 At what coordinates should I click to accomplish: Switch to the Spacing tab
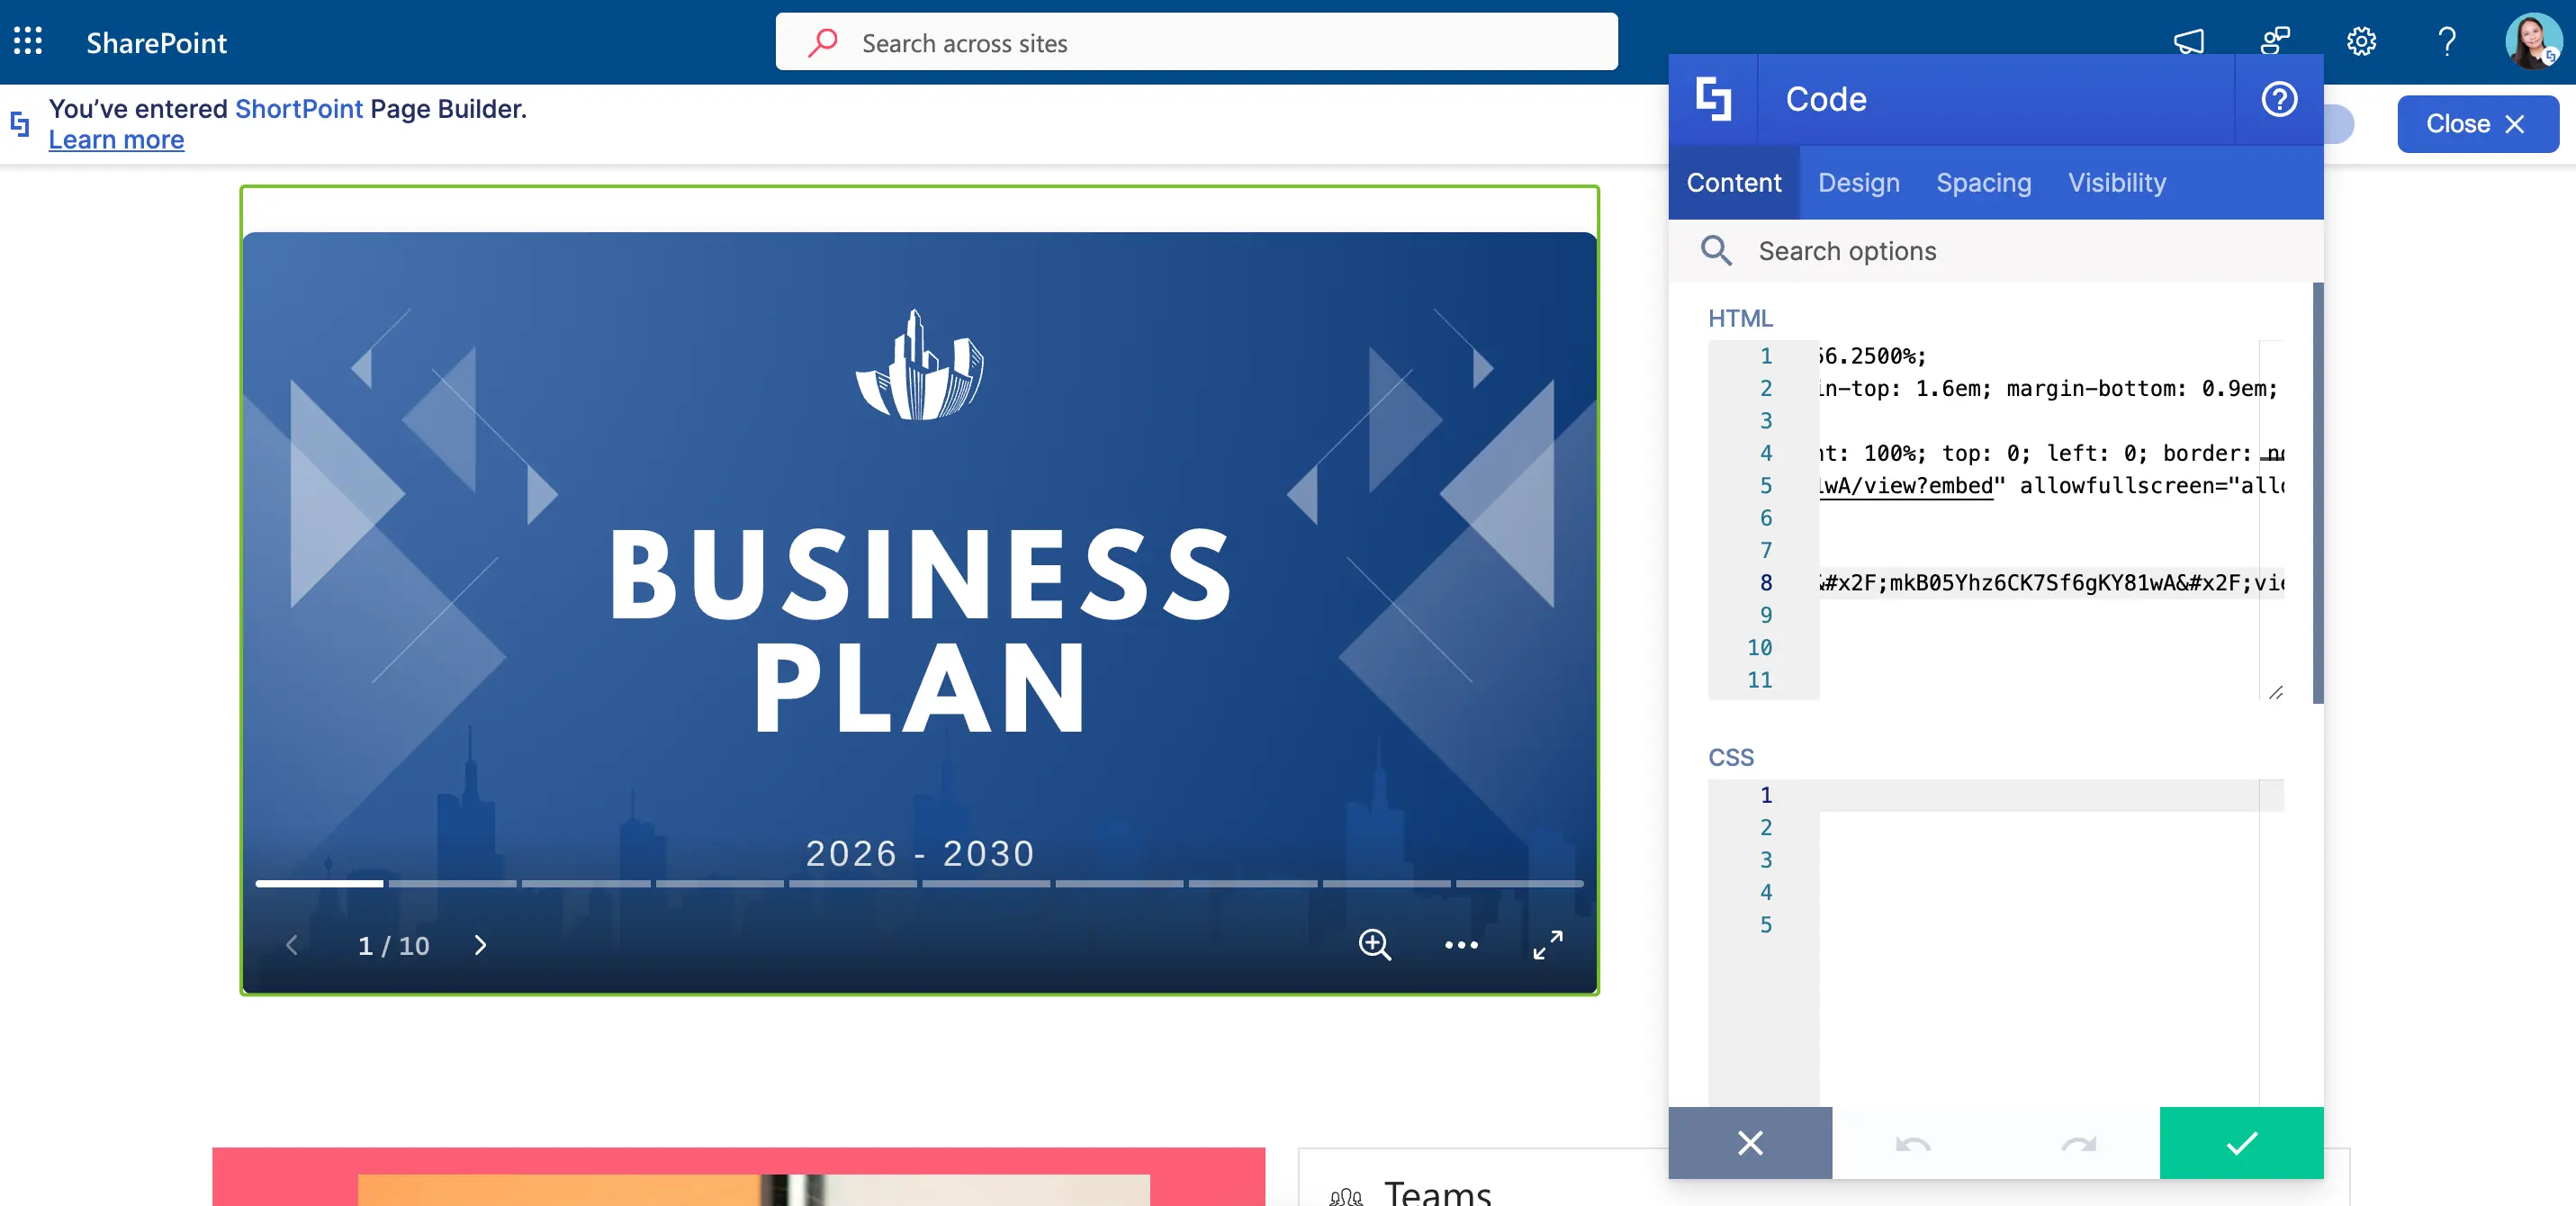[1983, 182]
